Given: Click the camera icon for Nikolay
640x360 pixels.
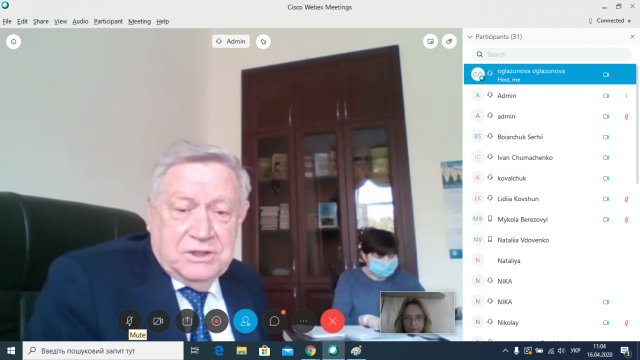Looking at the screenshot, I should [x=606, y=322].
